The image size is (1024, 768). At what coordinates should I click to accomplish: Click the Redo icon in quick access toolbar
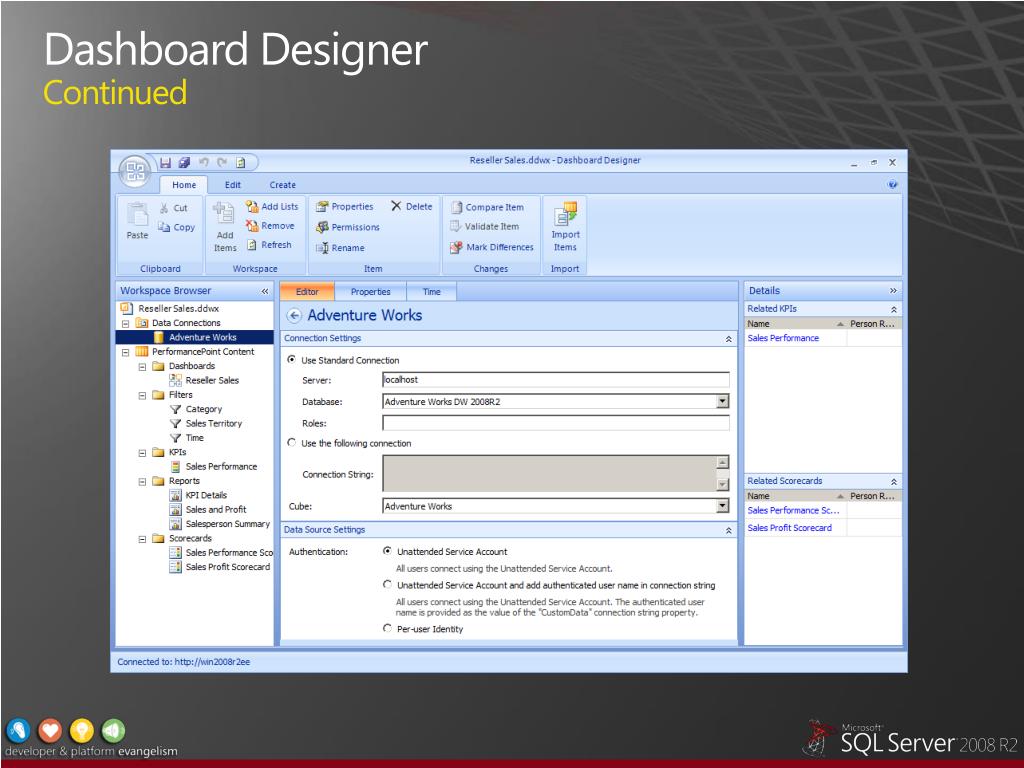tap(222, 162)
